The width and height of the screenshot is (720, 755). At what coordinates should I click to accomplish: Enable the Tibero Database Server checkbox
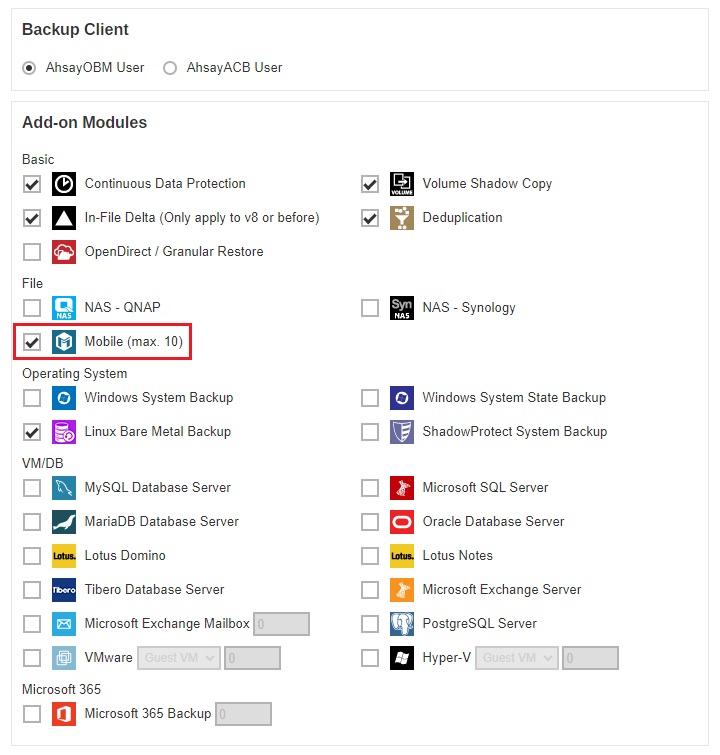32,590
